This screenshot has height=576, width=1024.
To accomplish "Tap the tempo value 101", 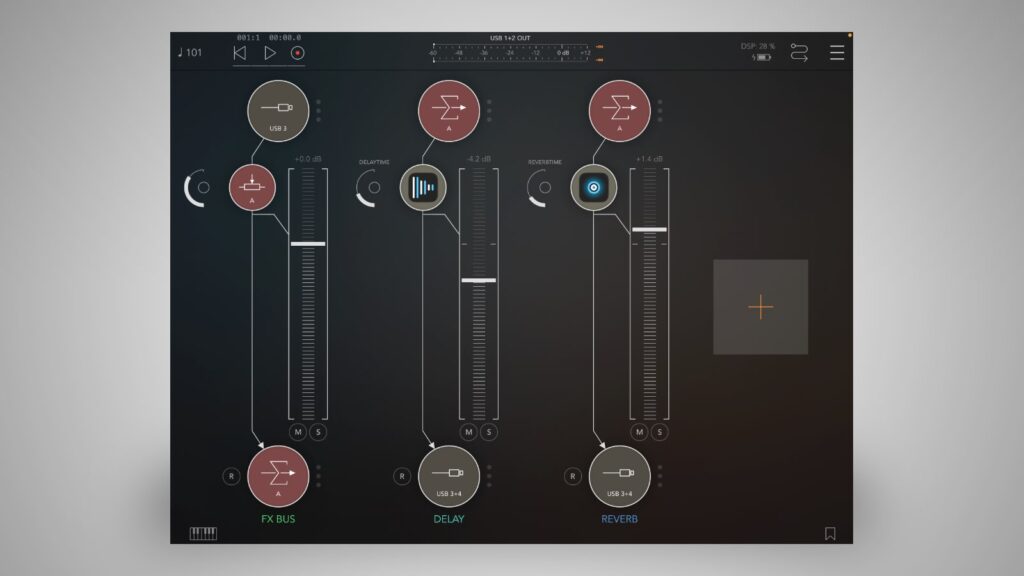I will tap(189, 53).
